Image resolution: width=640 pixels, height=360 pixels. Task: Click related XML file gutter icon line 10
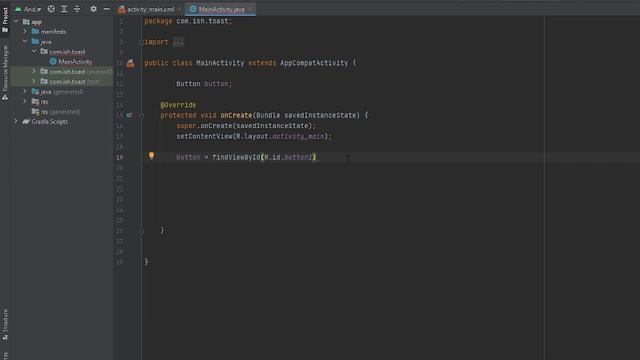130,63
